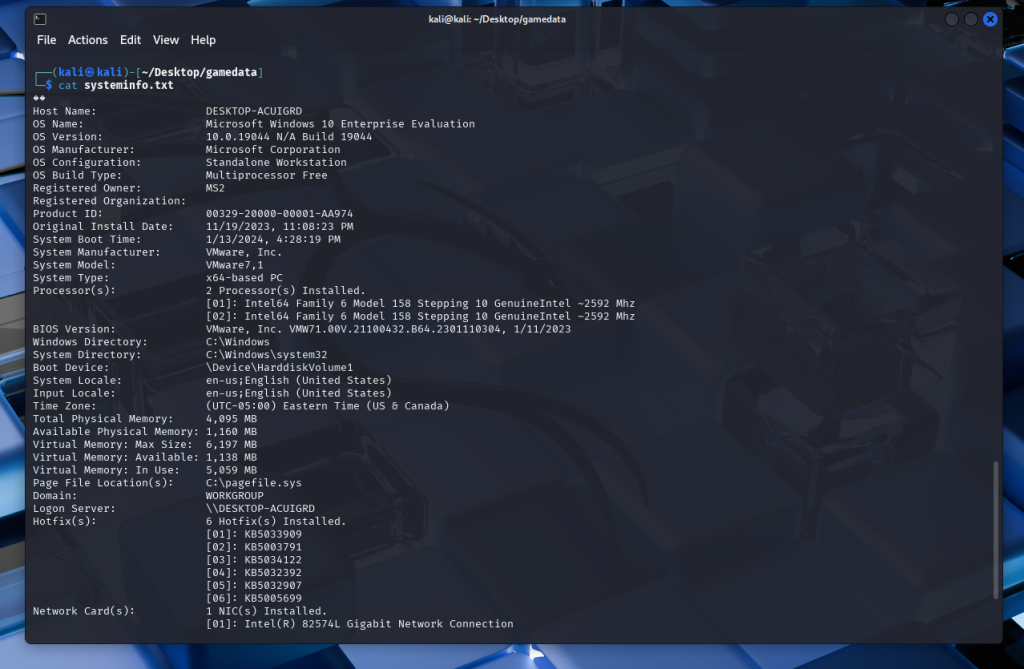Image resolution: width=1024 pixels, height=669 pixels.
Task: Open the Help menu
Action: [203, 40]
